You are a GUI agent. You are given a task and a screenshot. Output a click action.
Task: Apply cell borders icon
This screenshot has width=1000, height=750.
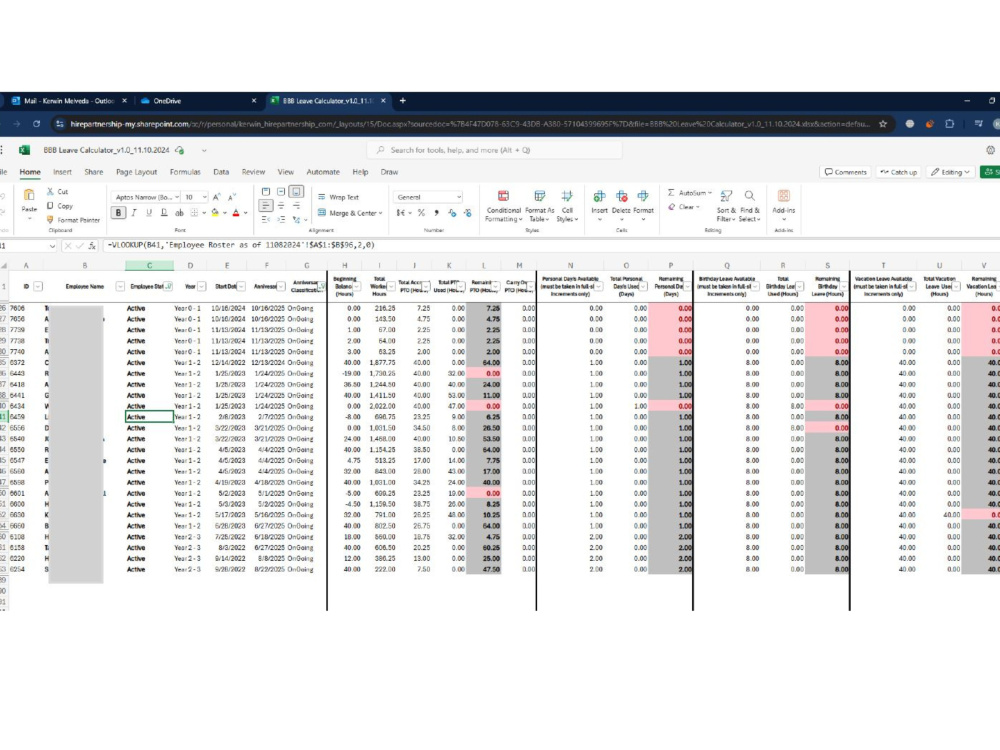195,212
